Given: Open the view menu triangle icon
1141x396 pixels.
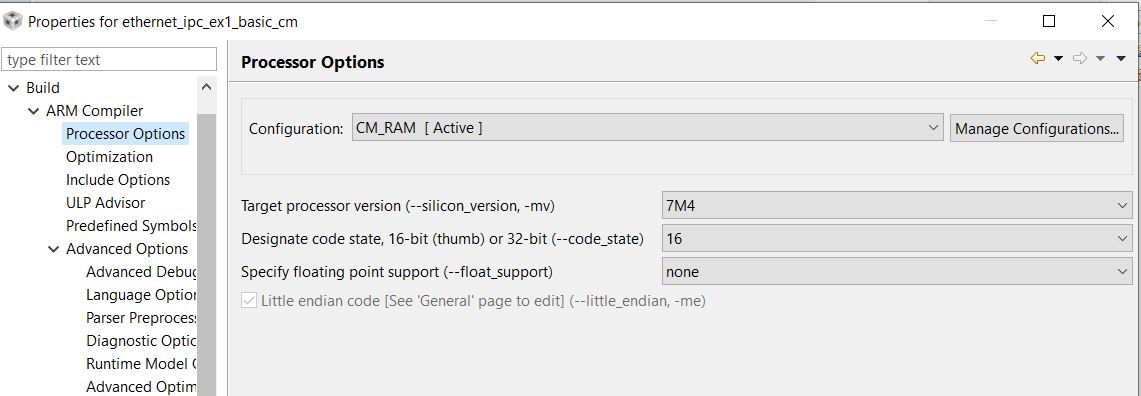Looking at the screenshot, I should coord(1121,59).
